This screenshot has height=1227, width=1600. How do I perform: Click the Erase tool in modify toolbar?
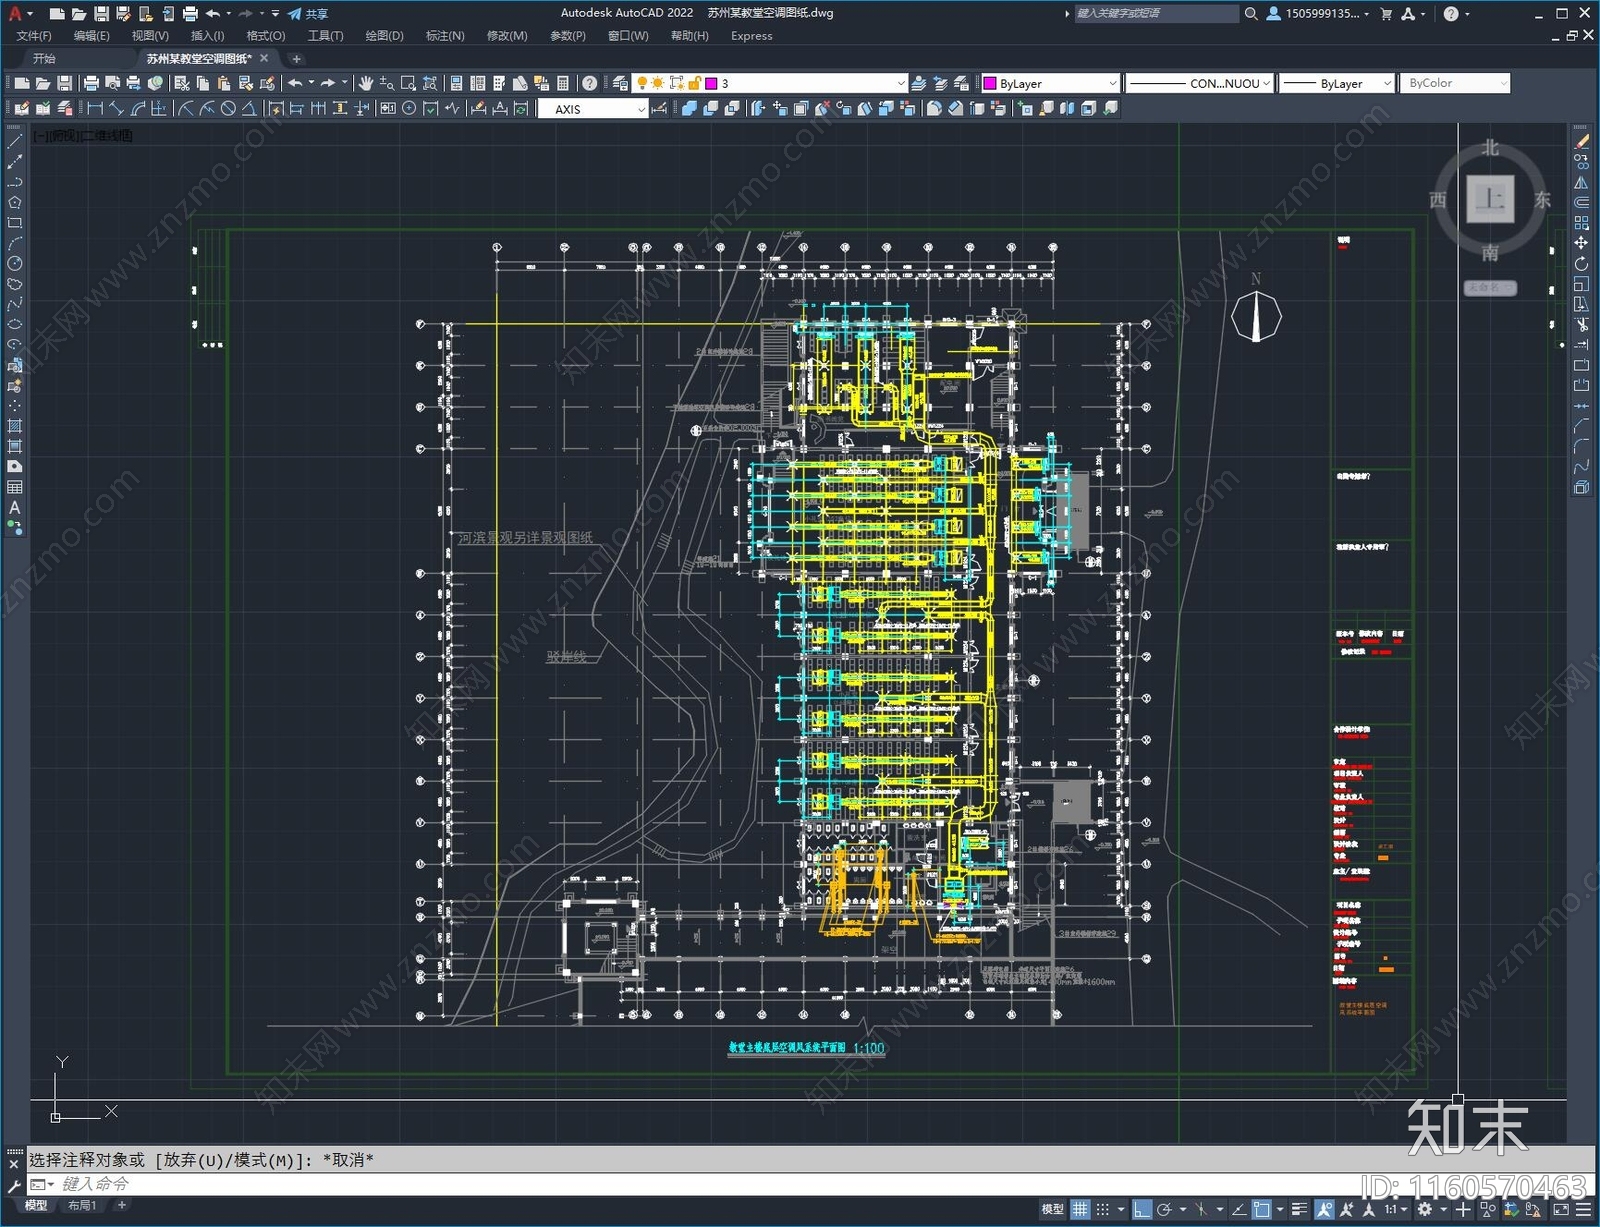(x=1582, y=142)
